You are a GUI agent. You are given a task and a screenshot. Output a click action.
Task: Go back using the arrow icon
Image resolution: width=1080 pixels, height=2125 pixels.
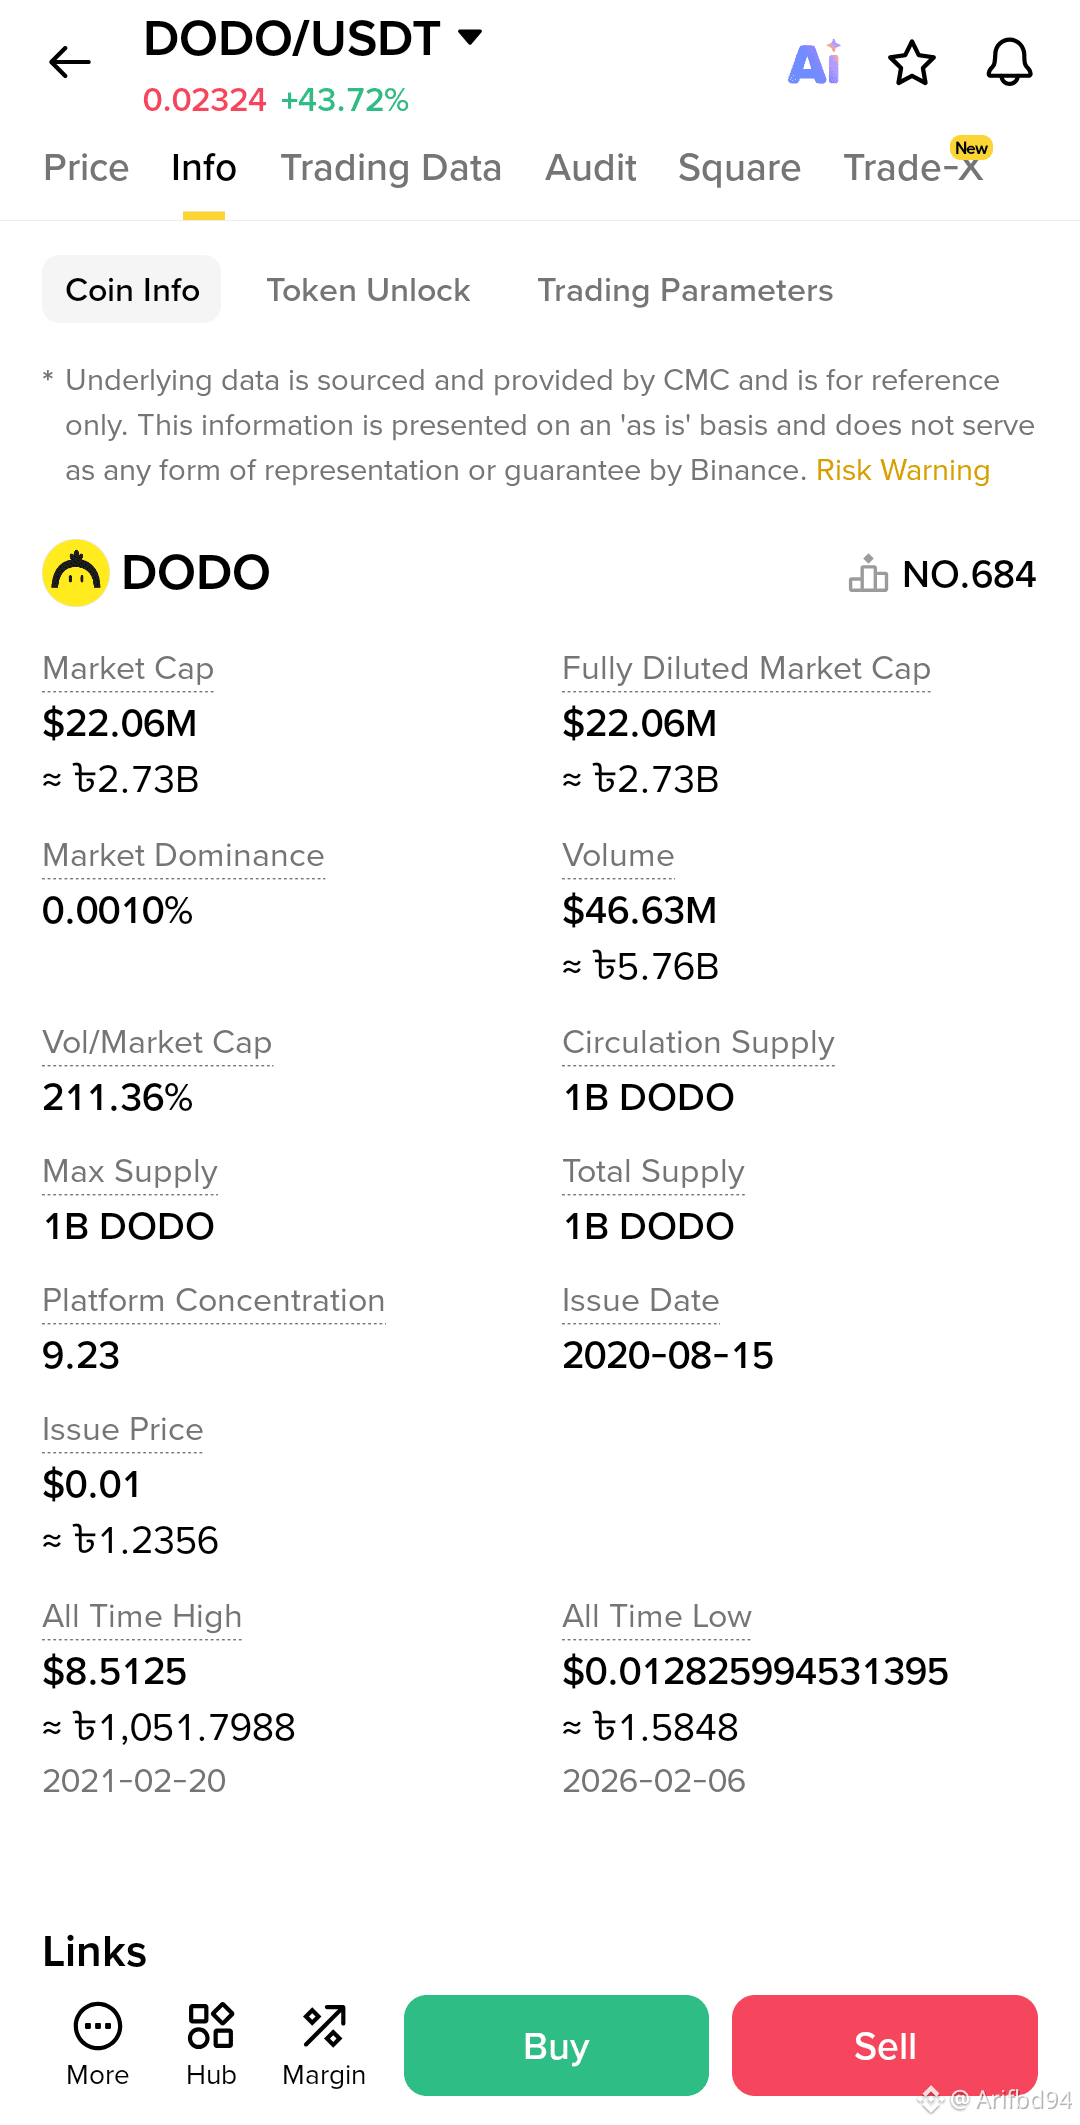(x=70, y=62)
